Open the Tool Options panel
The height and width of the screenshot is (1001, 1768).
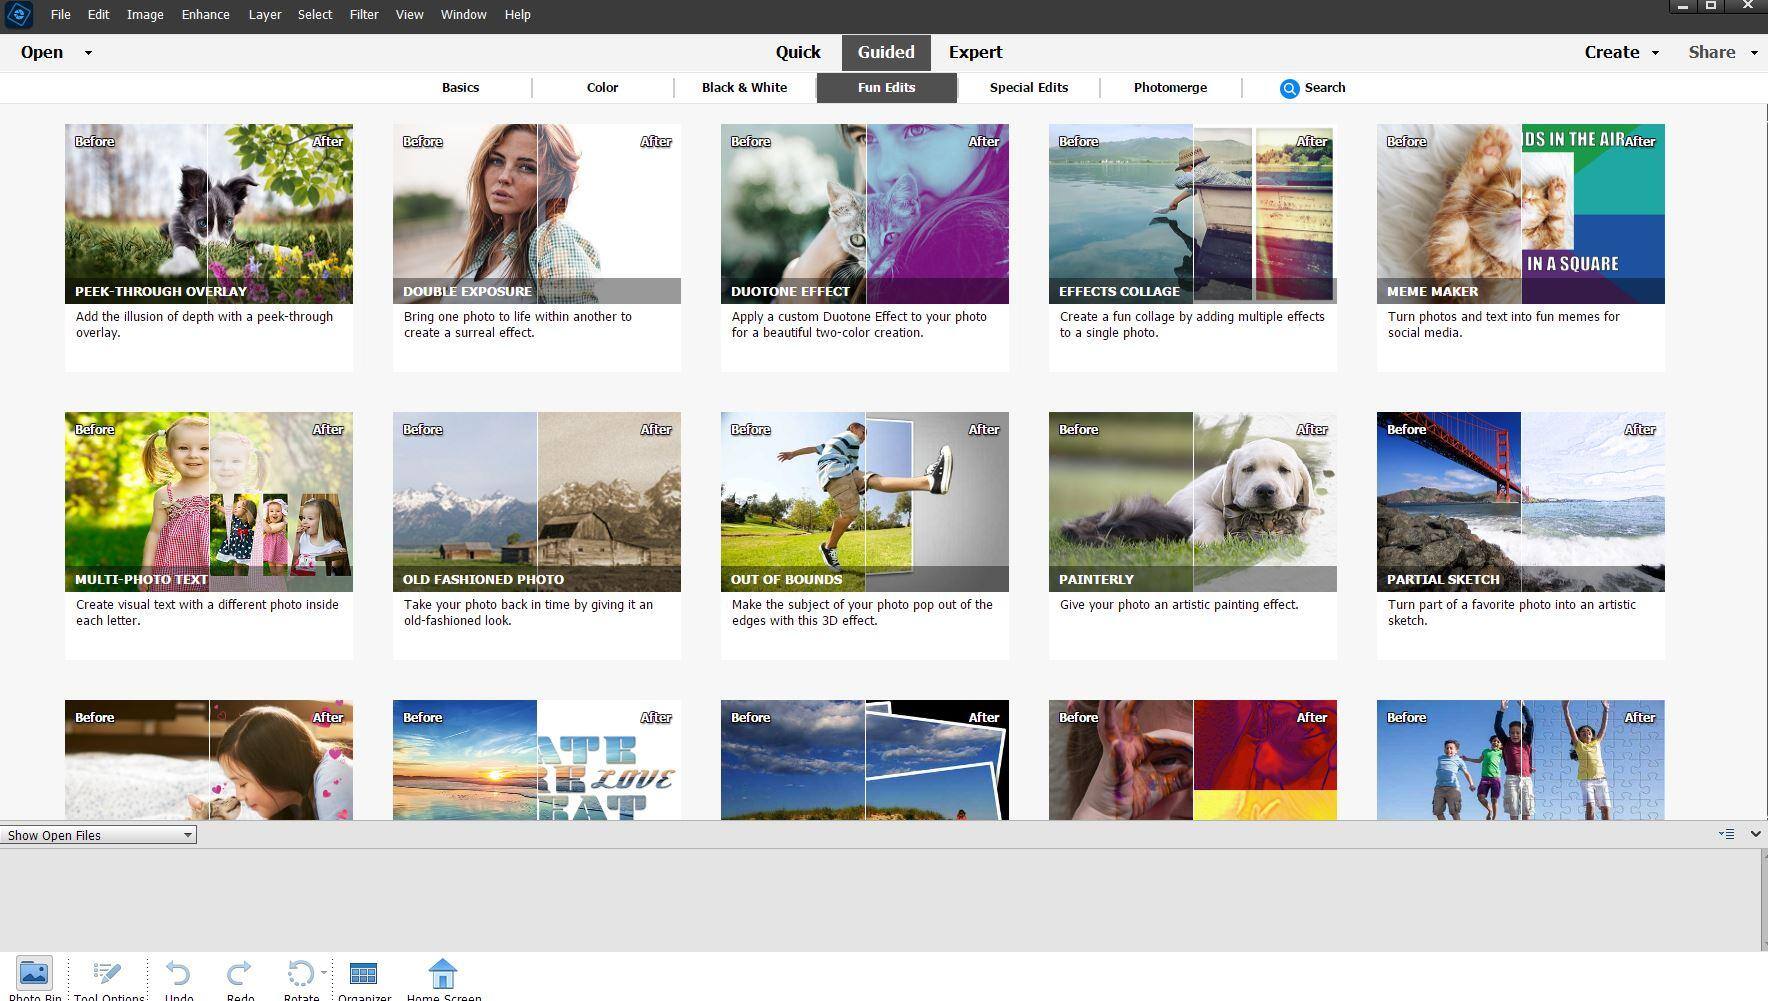[108, 974]
